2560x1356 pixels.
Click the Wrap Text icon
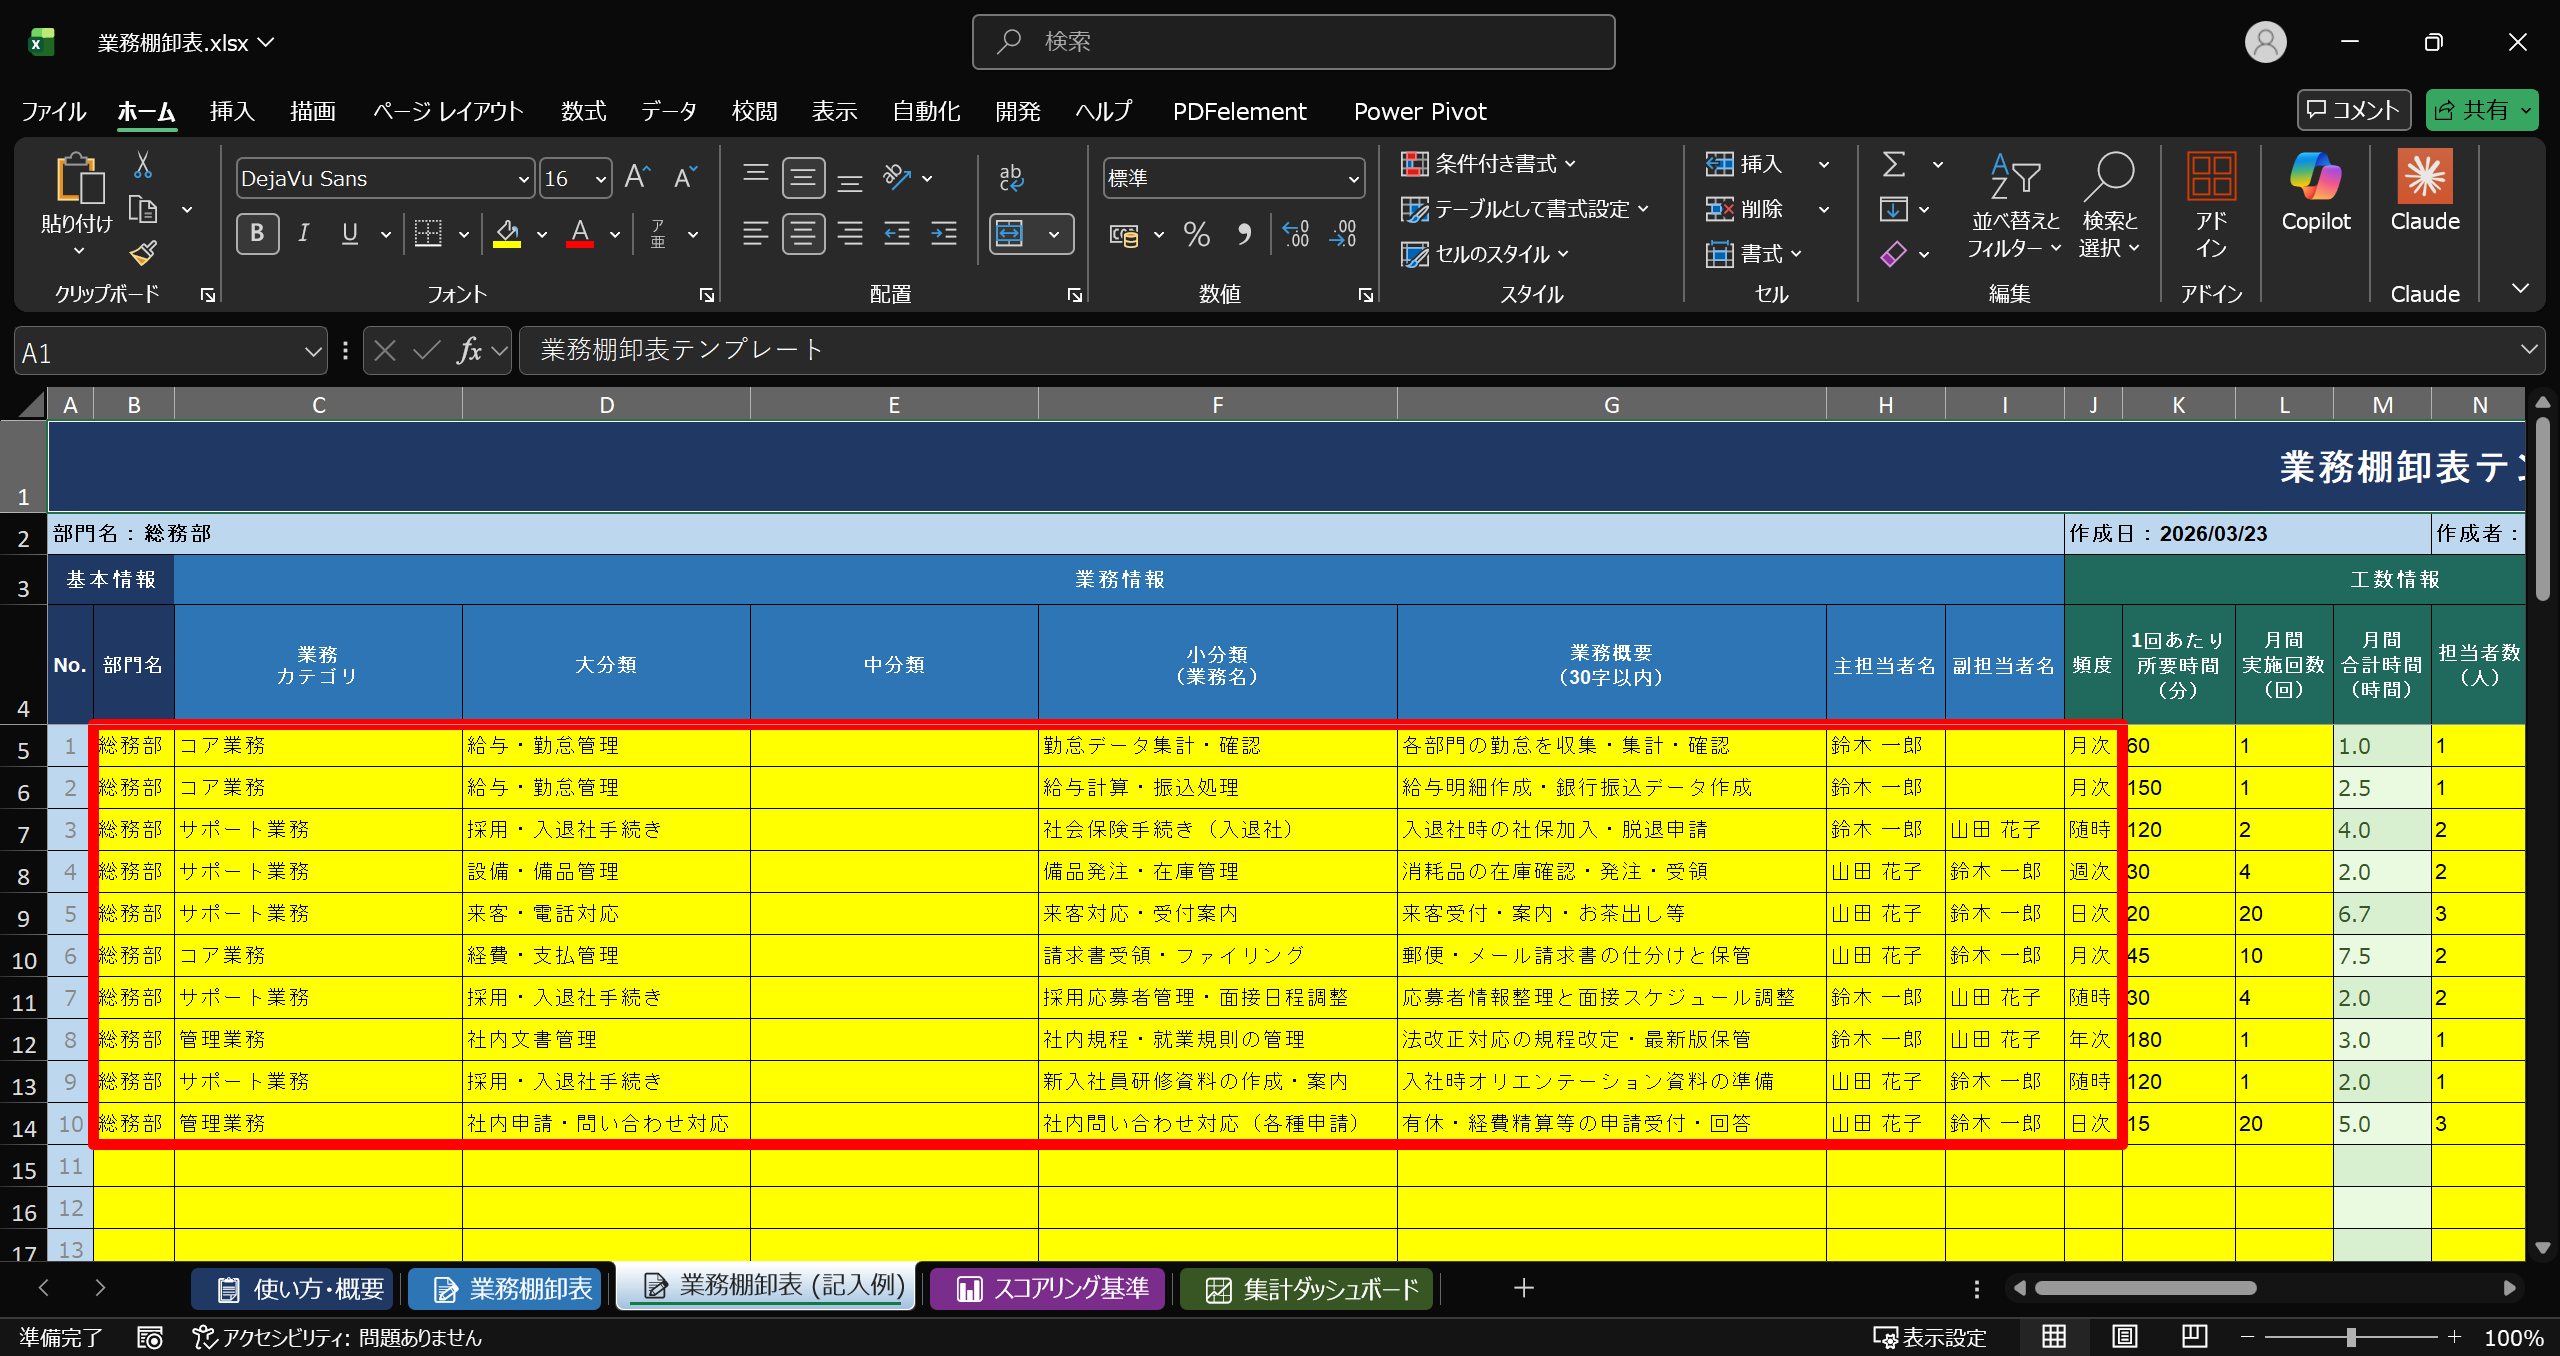[x=1011, y=178]
